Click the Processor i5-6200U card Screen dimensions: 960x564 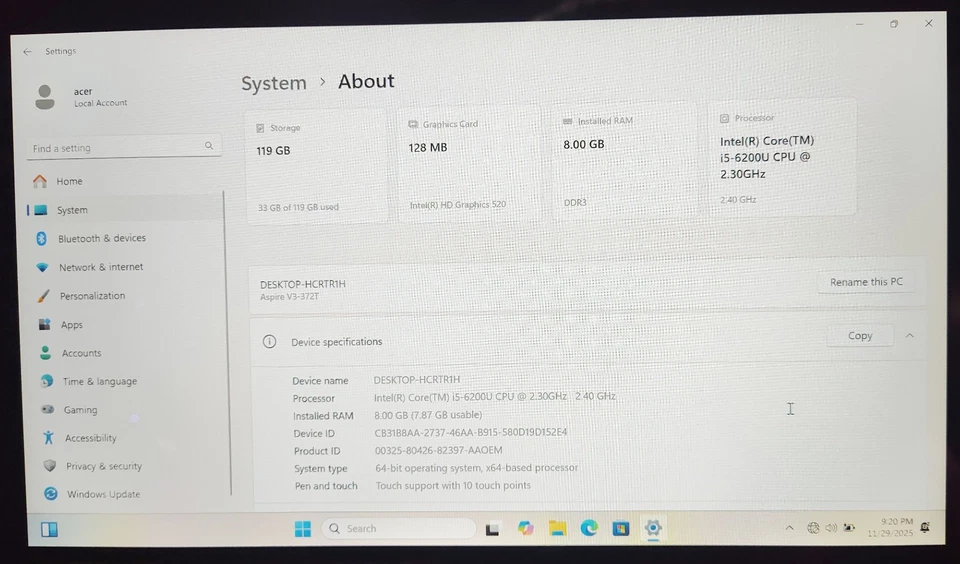point(782,157)
